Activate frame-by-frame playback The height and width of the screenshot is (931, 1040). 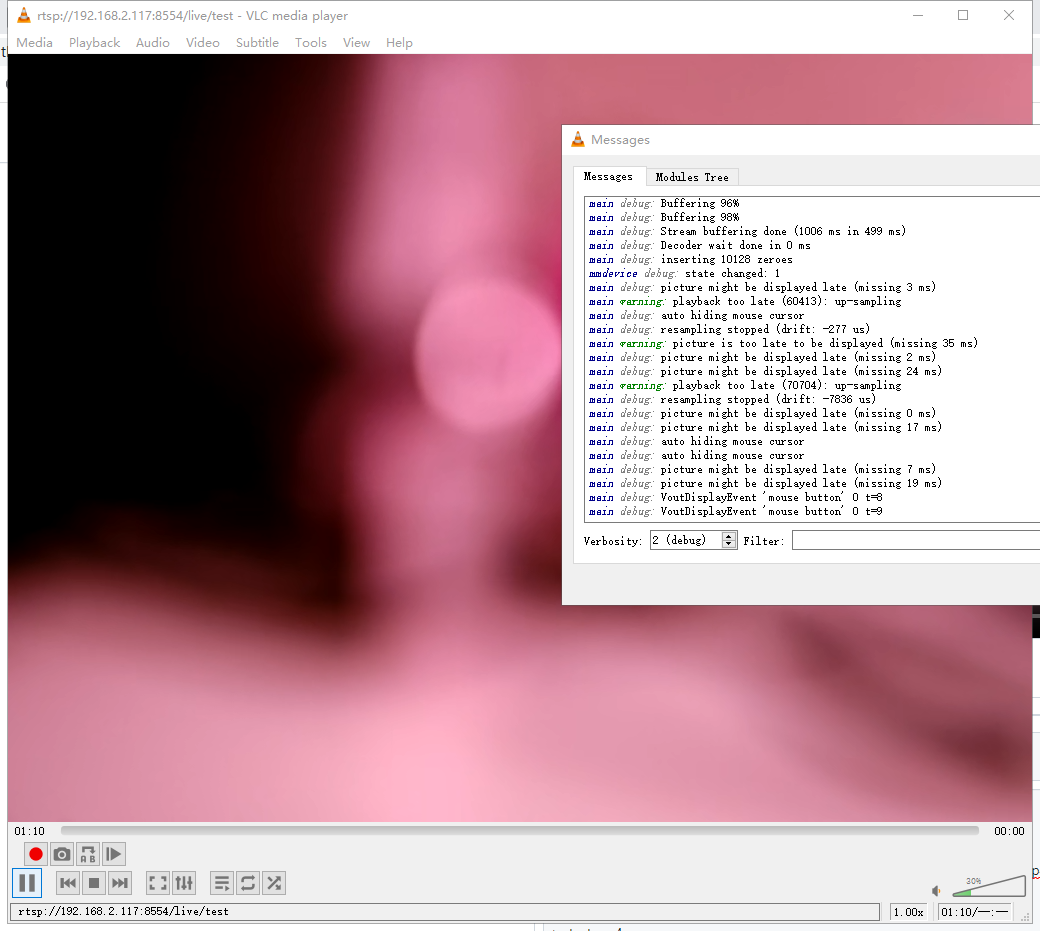pyautogui.click(x=113, y=854)
